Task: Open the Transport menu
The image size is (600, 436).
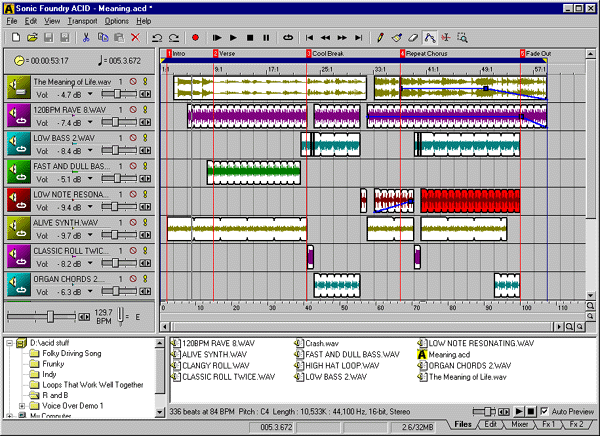Action: 82,21
